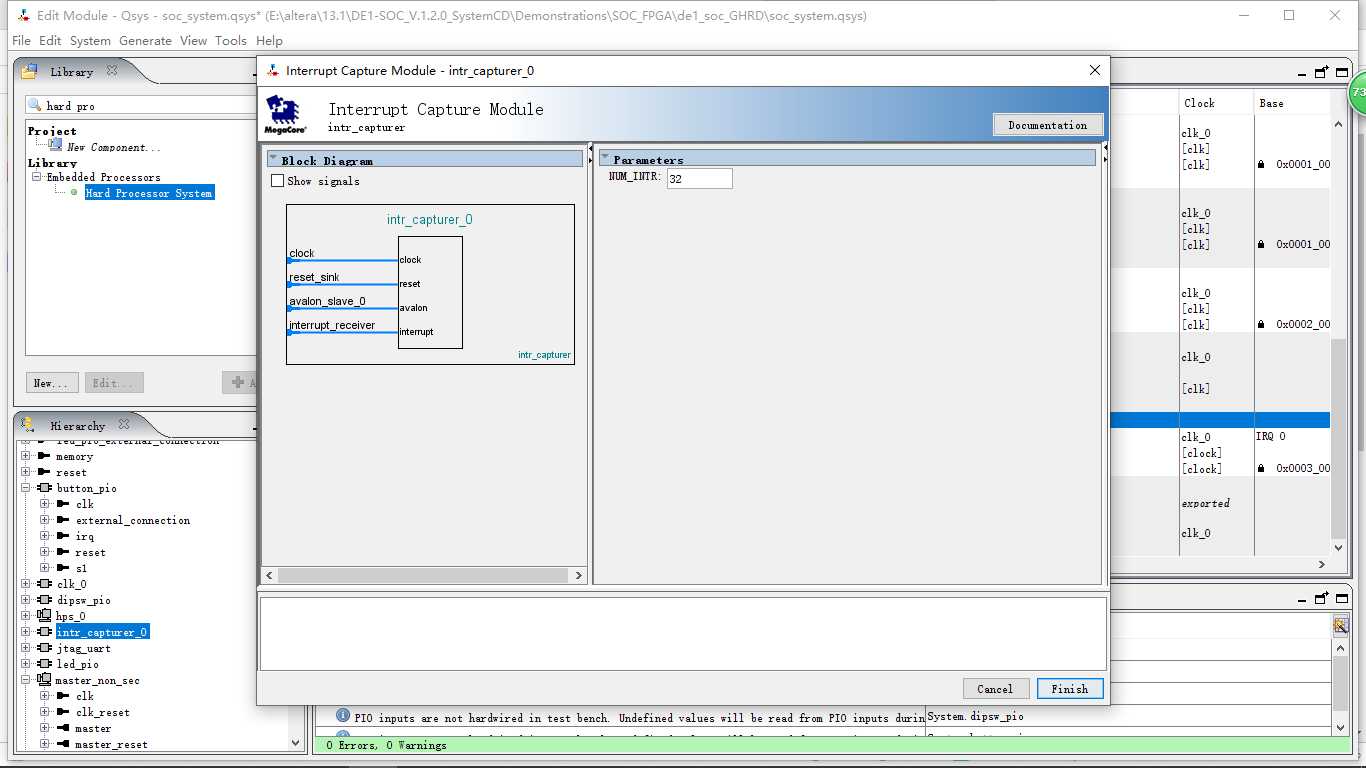The height and width of the screenshot is (768, 1366).
Task: Click scroll-right arrow of block diagram
Action: pyautogui.click(x=578, y=575)
